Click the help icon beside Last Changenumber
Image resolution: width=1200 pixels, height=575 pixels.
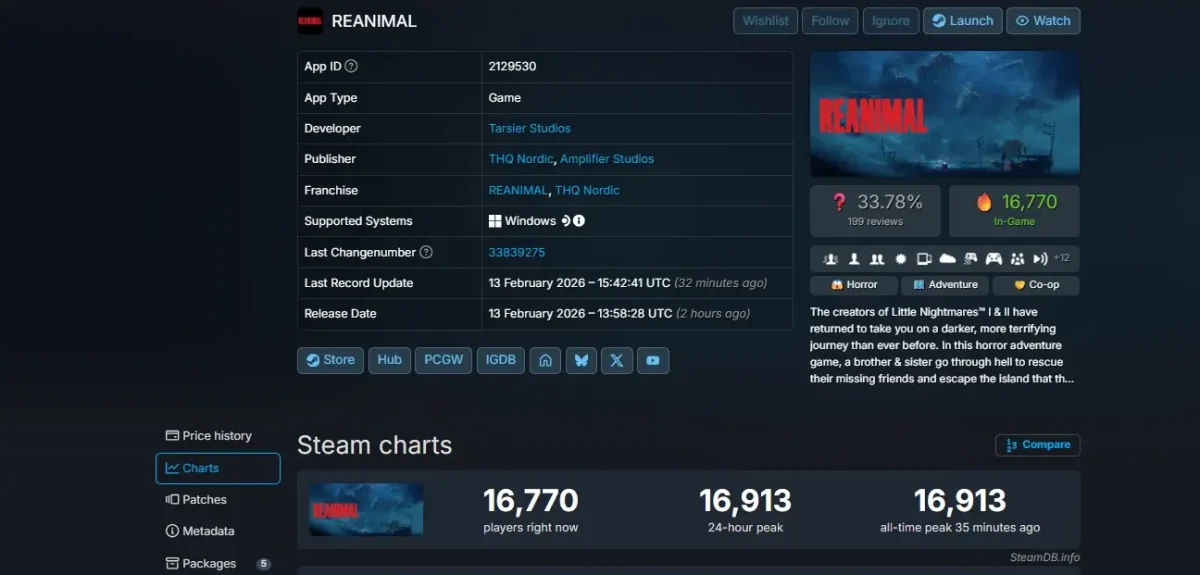(x=426, y=253)
